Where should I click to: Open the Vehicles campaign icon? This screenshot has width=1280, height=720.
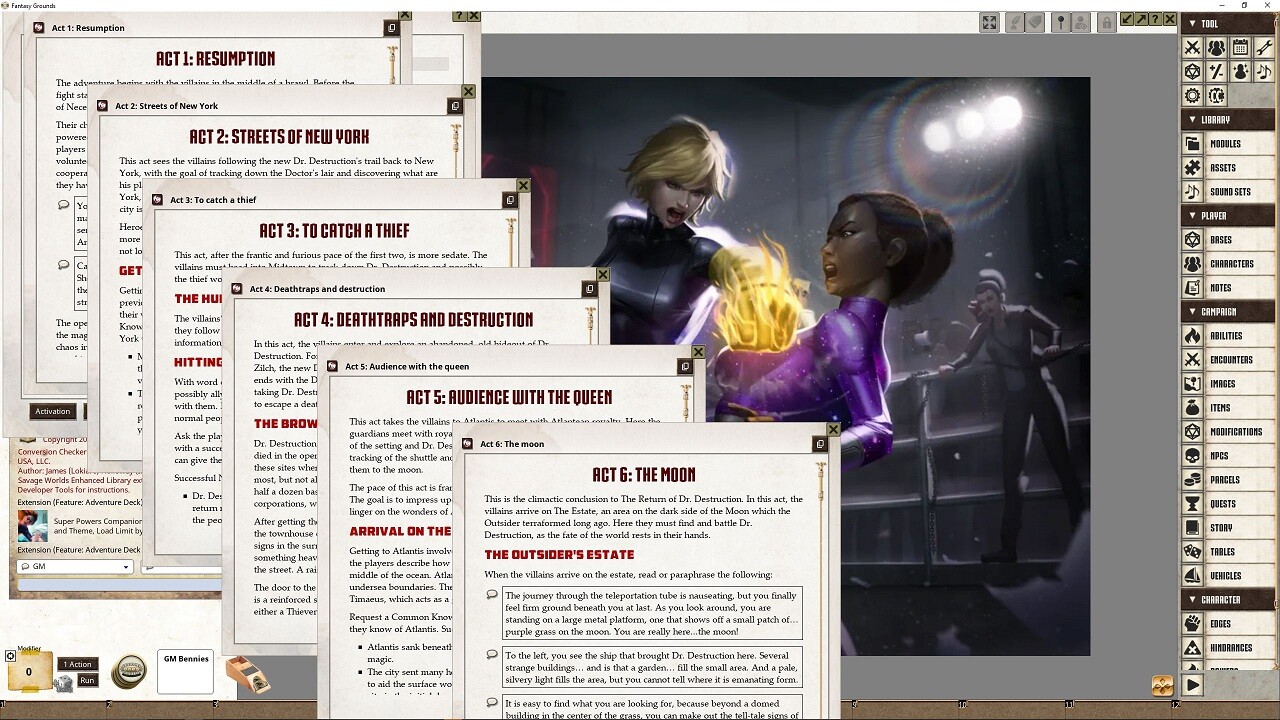(x=1228, y=575)
